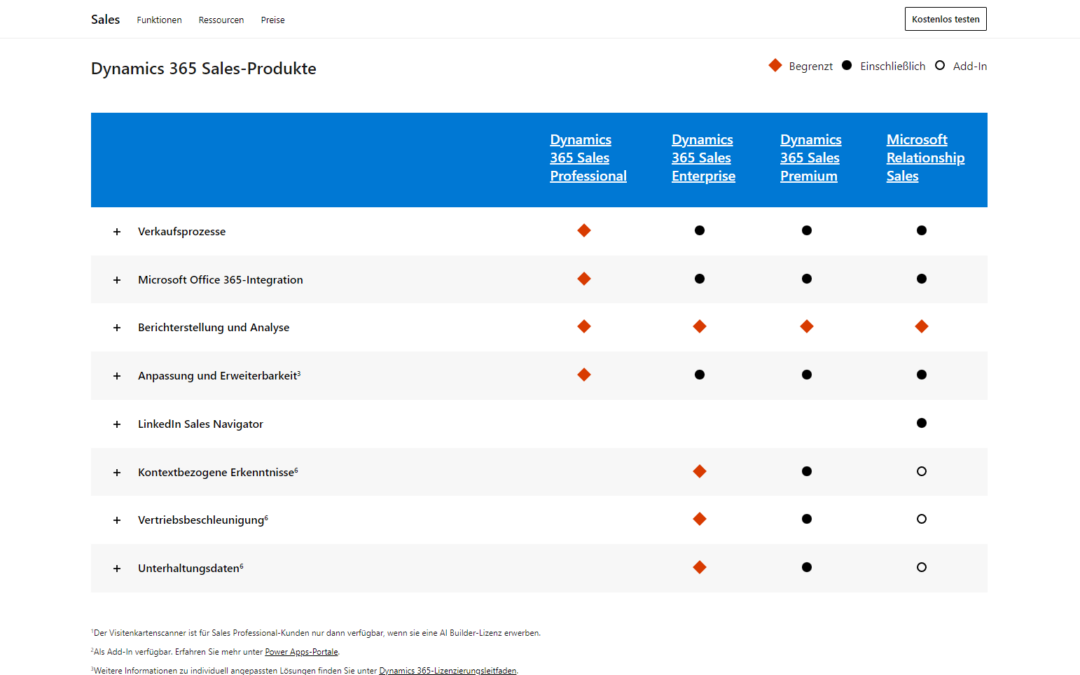This screenshot has width=1080, height=675.
Task: Click the Einschließlich legend label
Action: 893,66
